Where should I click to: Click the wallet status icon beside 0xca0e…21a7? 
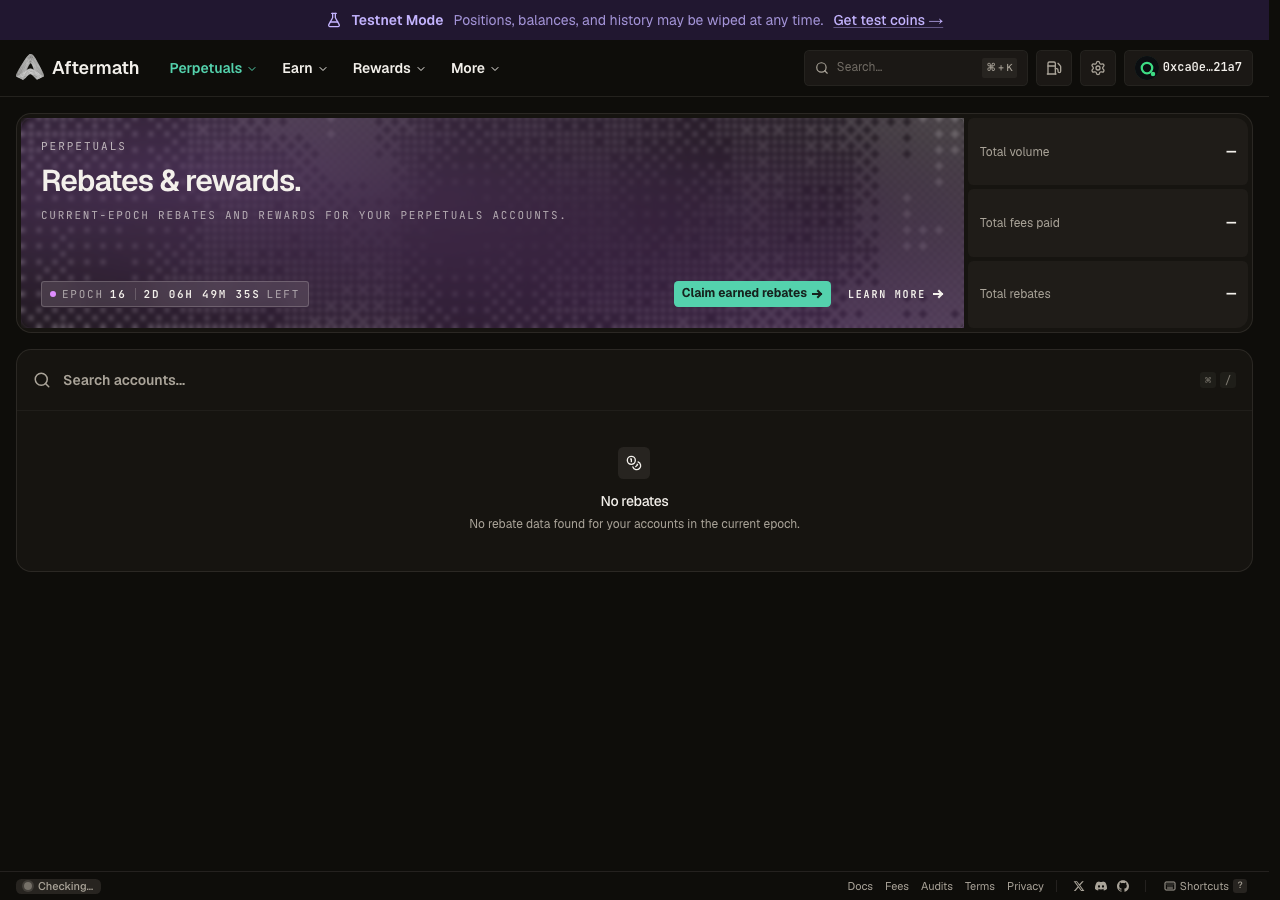coord(1147,68)
